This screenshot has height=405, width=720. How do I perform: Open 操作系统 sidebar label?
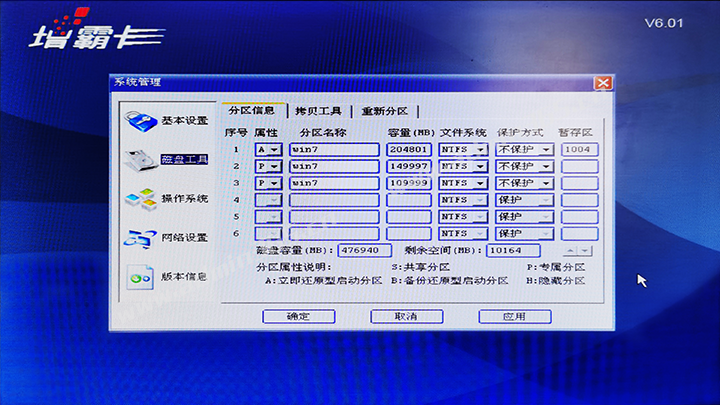click(x=185, y=198)
